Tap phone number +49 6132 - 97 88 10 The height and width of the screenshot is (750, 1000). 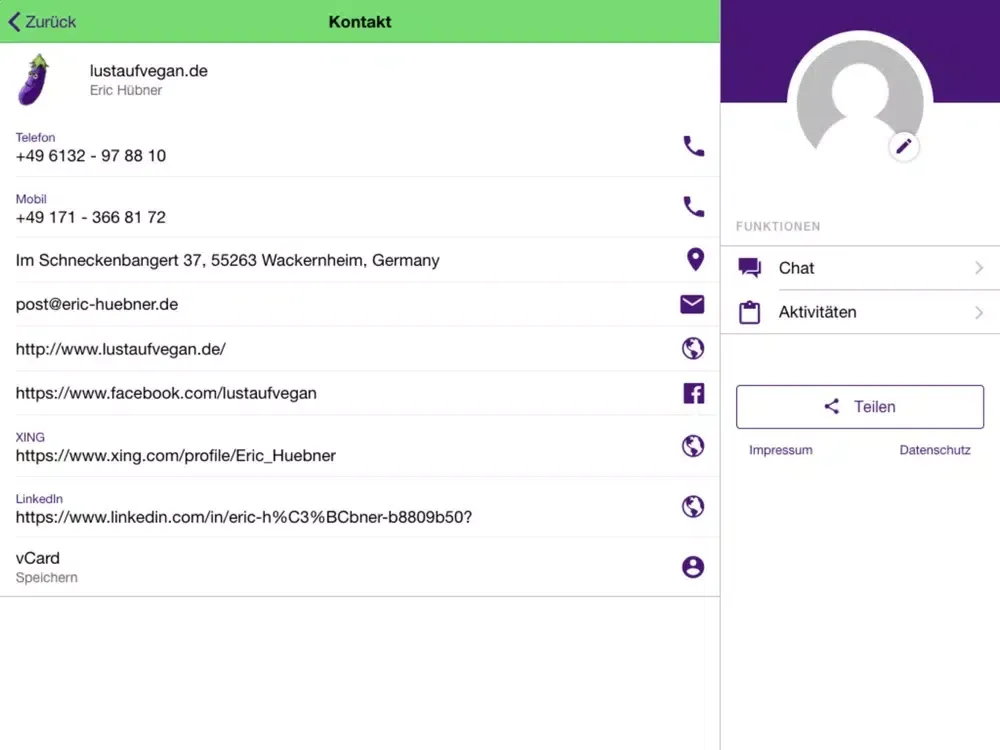coord(91,156)
